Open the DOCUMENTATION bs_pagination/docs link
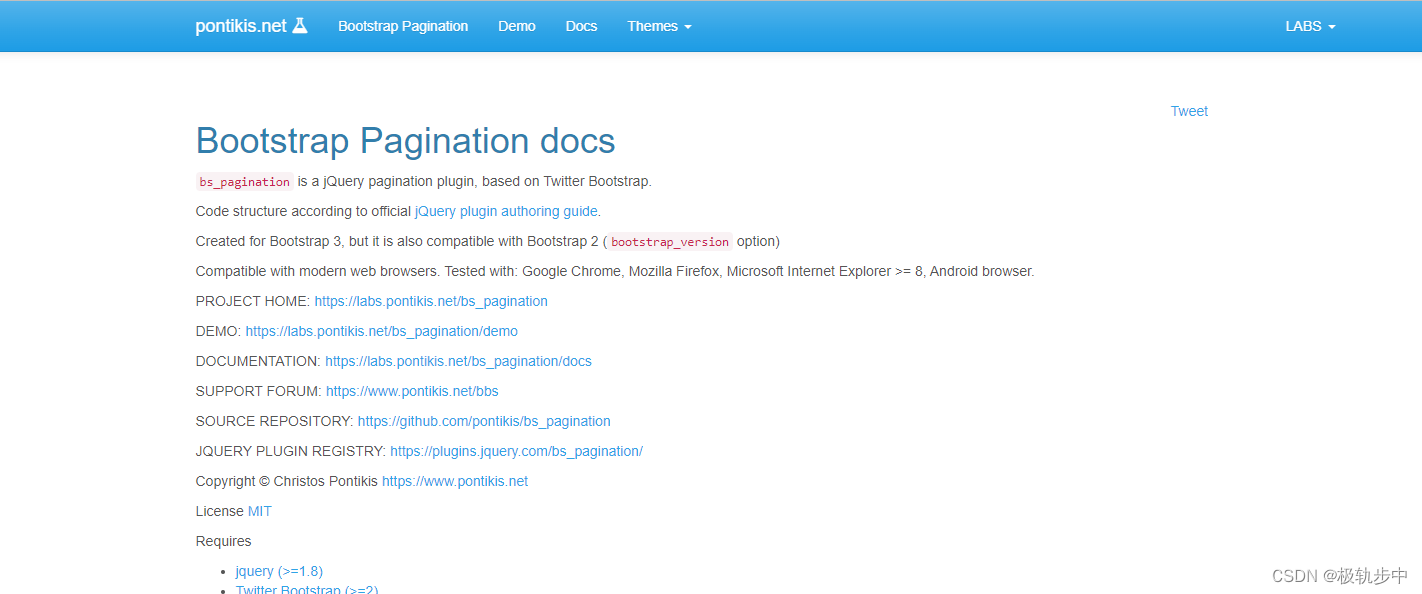1422x594 pixels. click(x=458, y=361)
